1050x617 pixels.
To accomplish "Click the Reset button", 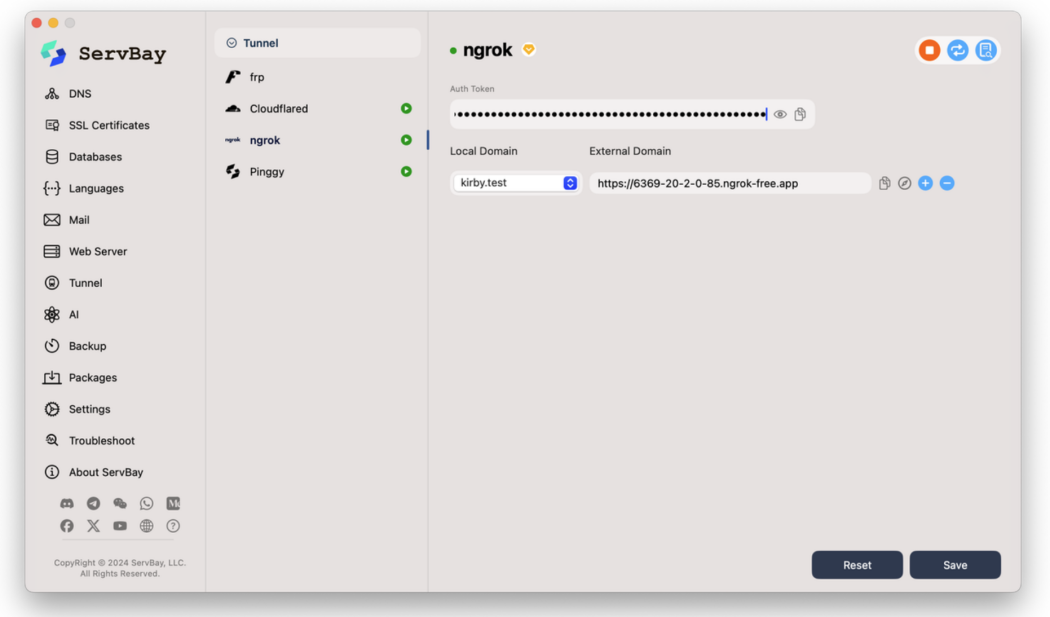I will pos(857,565).
